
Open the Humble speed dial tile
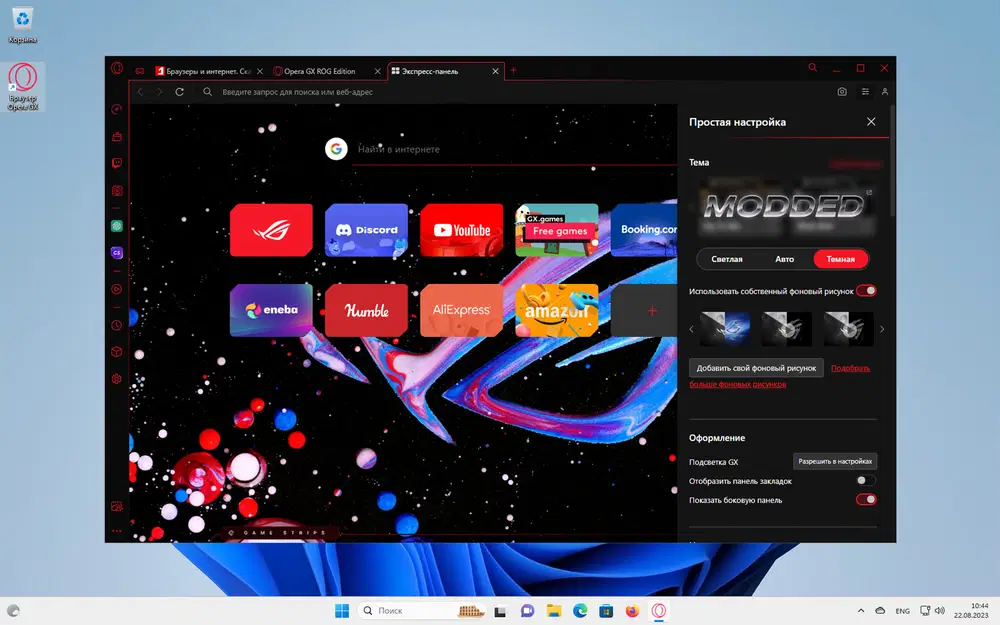click(x=366, y=311)
